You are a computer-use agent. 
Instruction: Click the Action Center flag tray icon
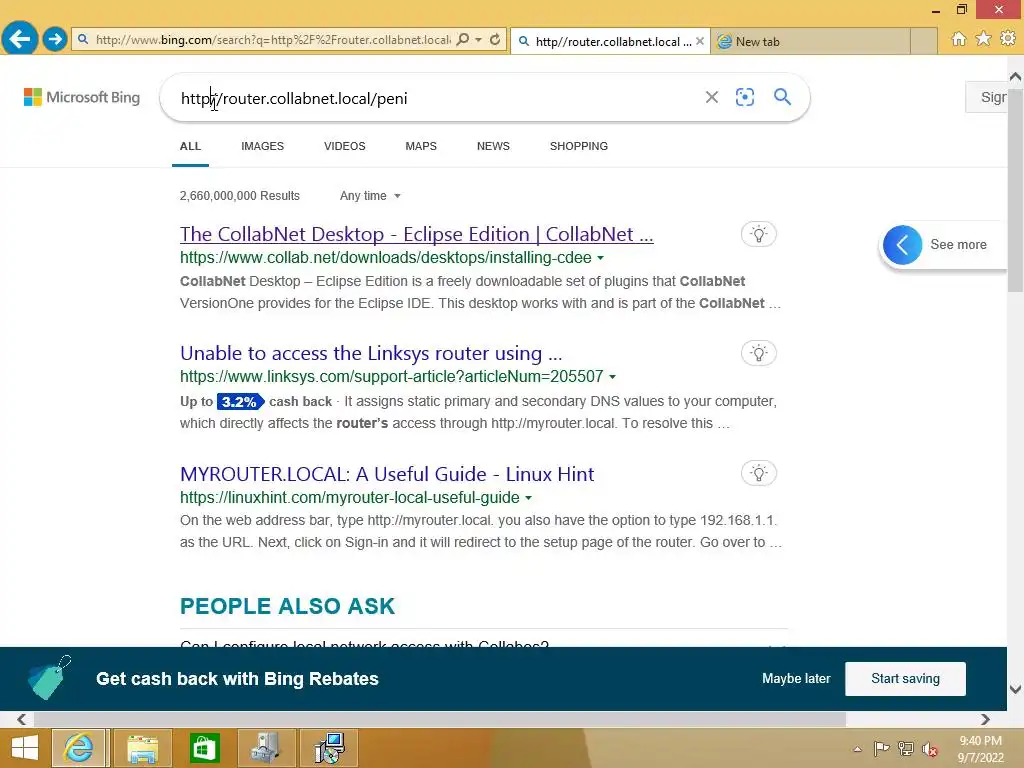coord(882,749)
